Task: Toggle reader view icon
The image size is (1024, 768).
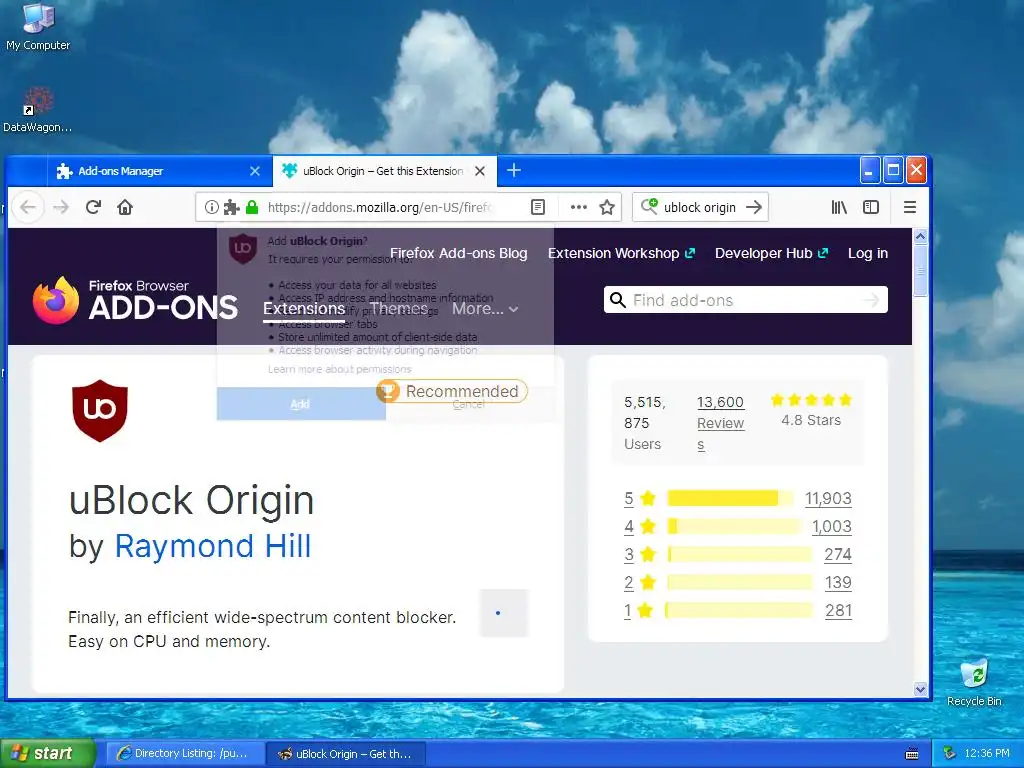Action: tap(537, 207)
